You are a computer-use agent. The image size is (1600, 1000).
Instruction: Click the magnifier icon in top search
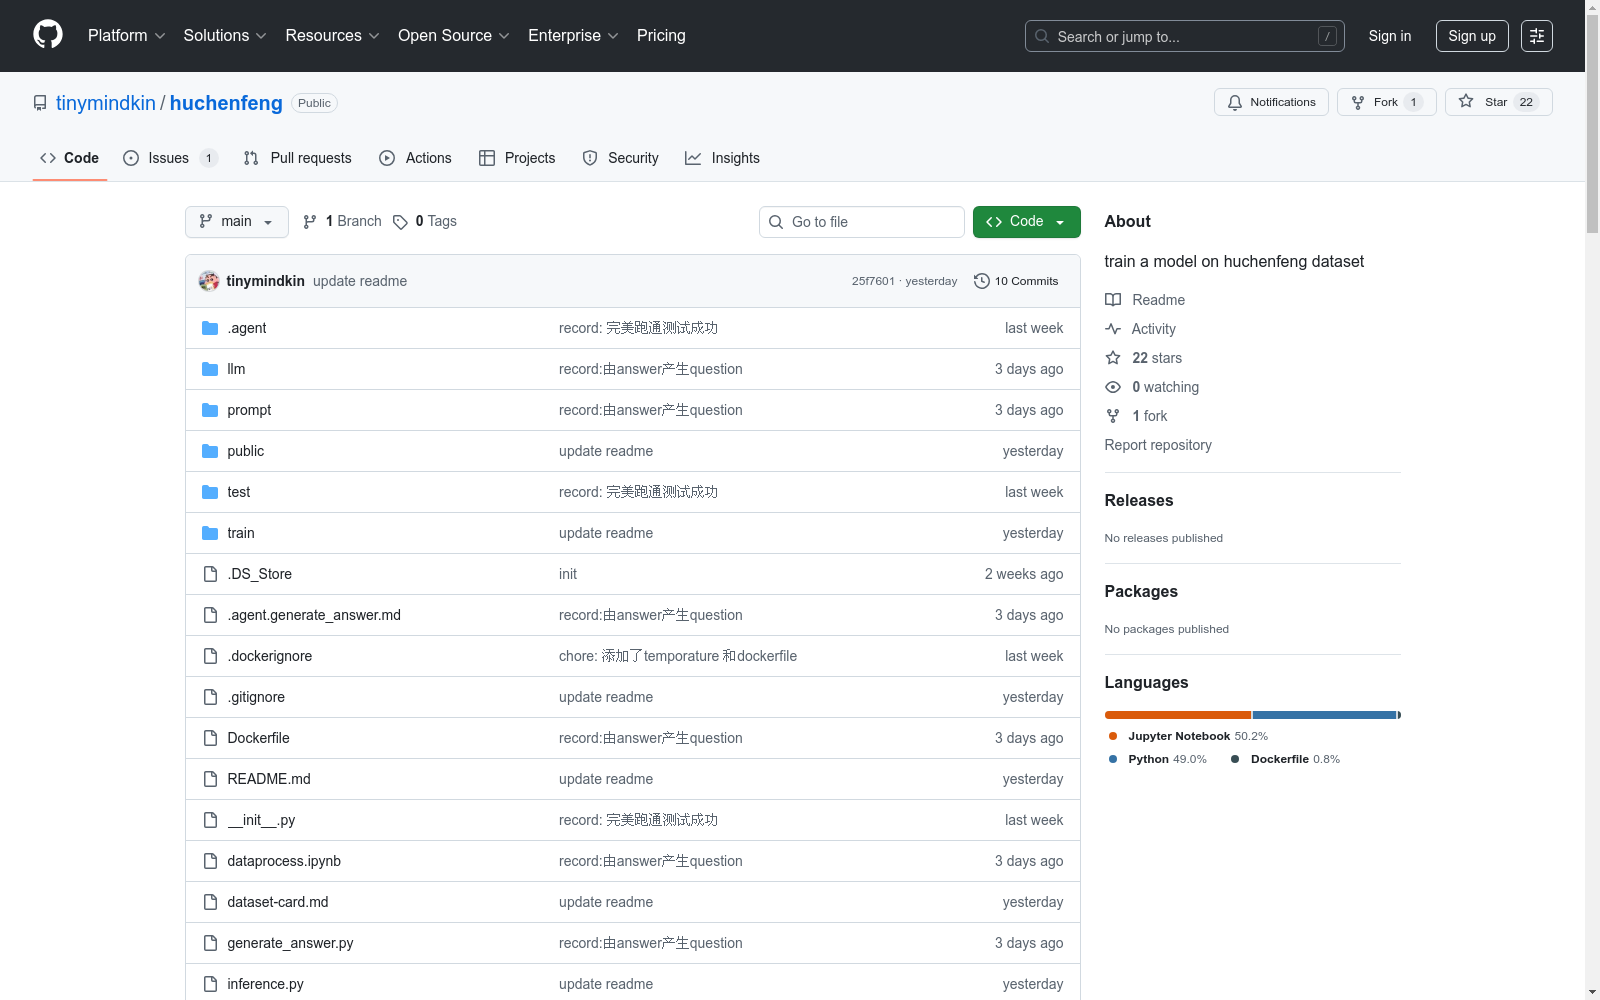pyautogui.click(x=1042, y=36)
